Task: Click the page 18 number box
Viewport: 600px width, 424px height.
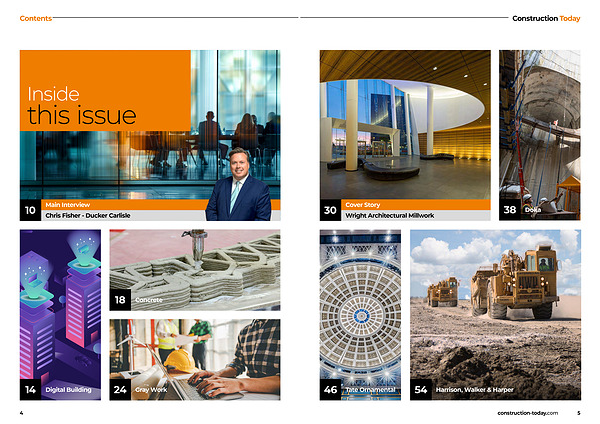Action: tap(120, 300)
